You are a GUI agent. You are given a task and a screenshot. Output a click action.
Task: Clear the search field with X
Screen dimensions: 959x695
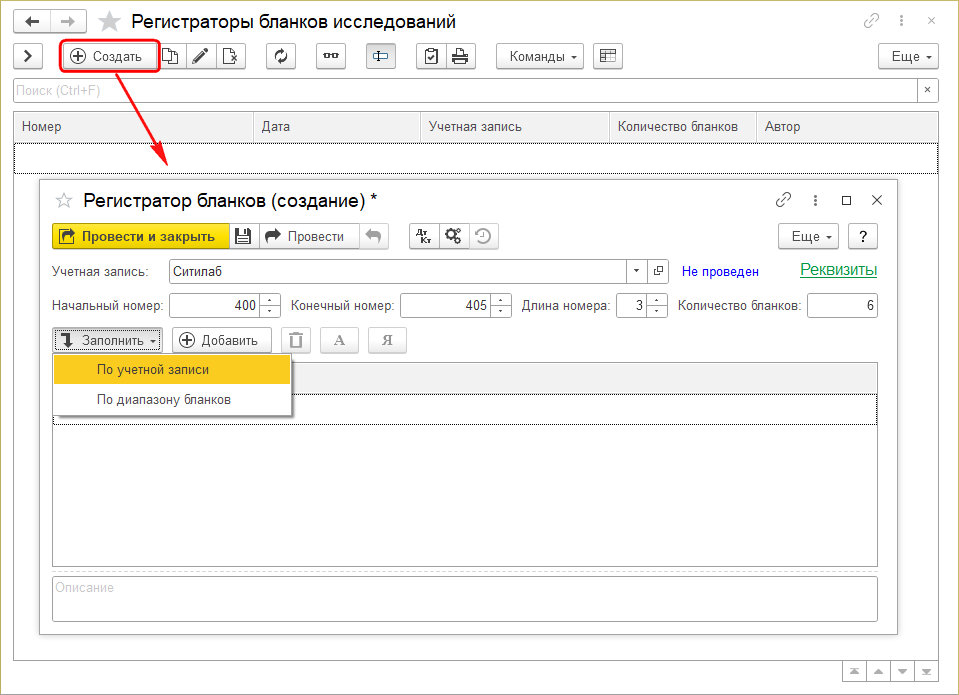(x=927, y=91)
